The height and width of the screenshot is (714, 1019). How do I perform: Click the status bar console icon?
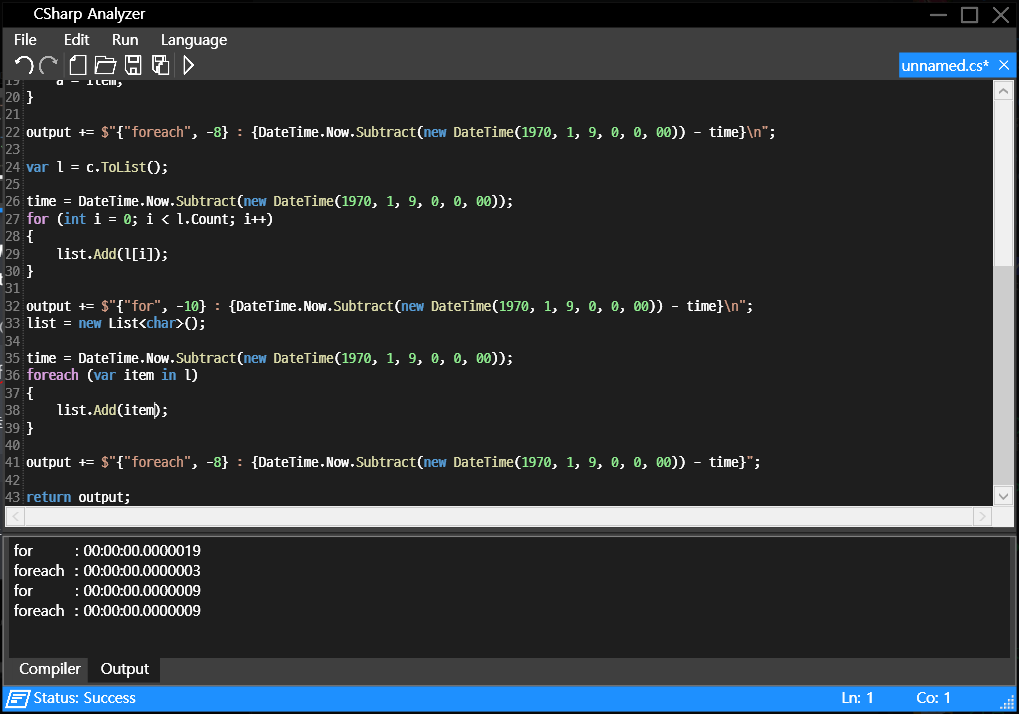pos(18,698)
